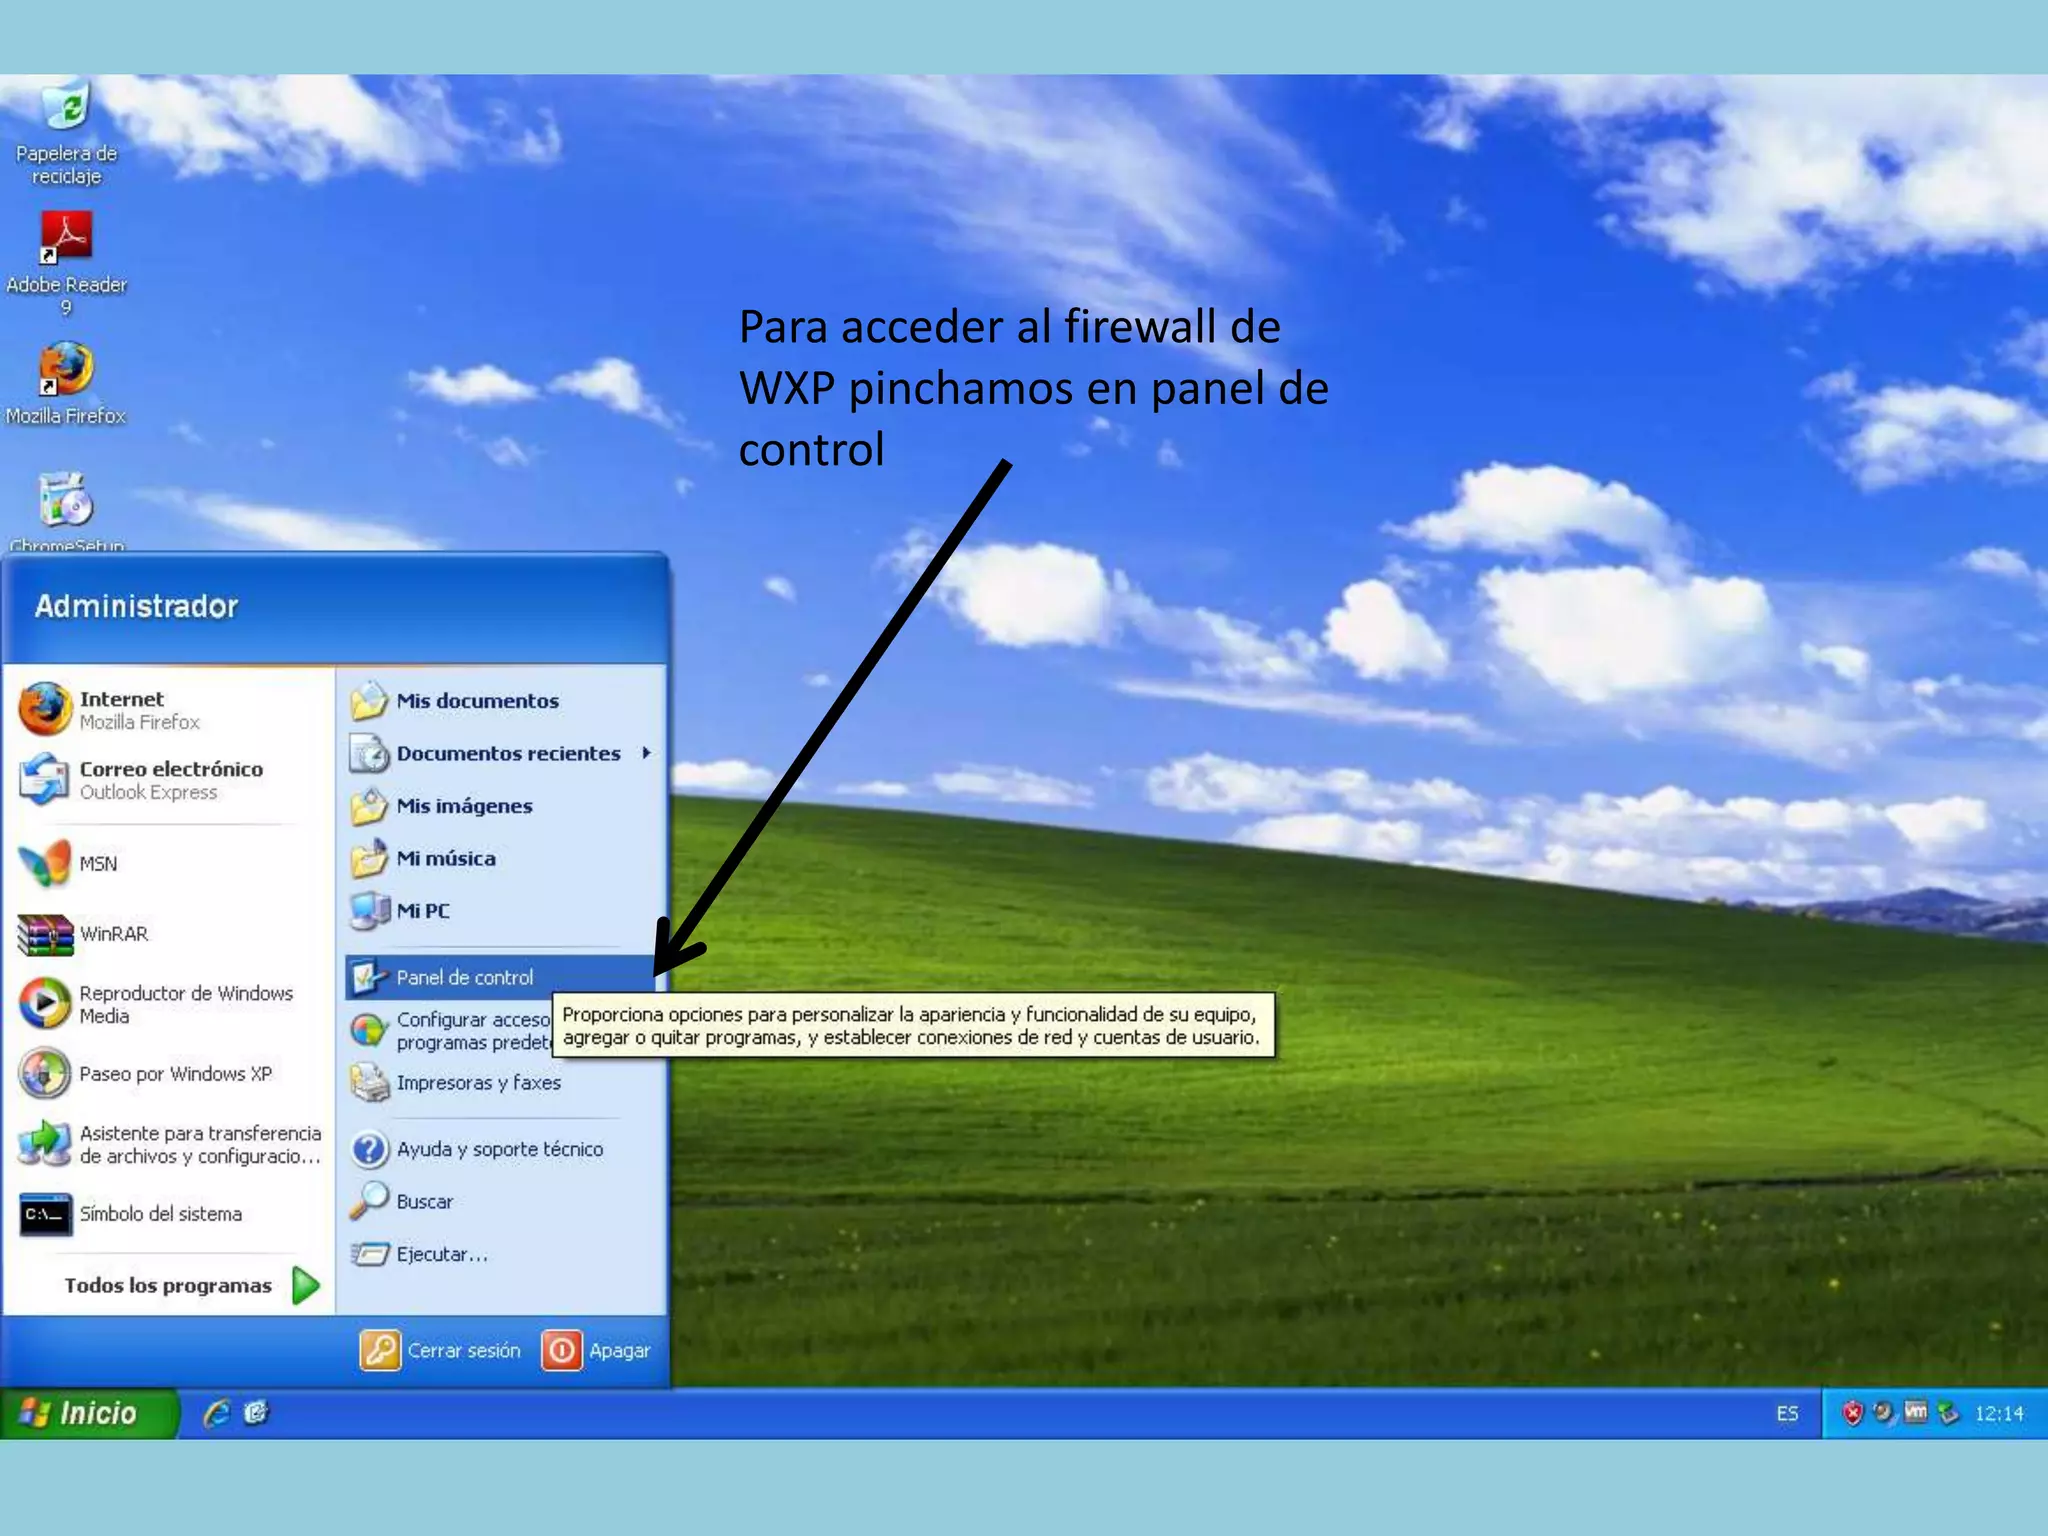Open the ChromeSetup desktop icon
This screenshot has width=2048, height=1536.
(x=66, y=510)
